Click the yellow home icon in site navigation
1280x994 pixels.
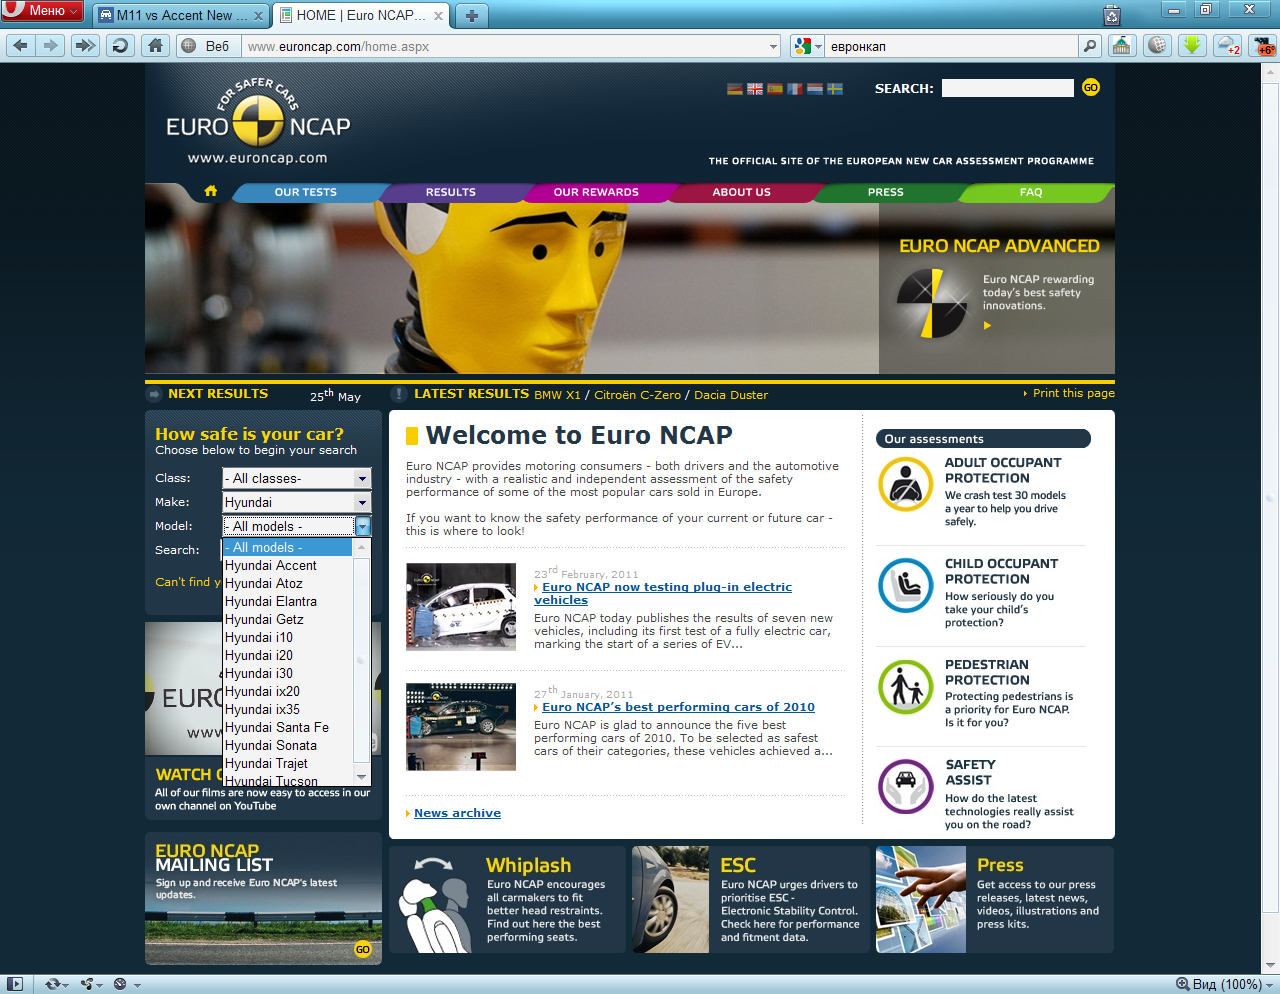click(x=210, y=191)
